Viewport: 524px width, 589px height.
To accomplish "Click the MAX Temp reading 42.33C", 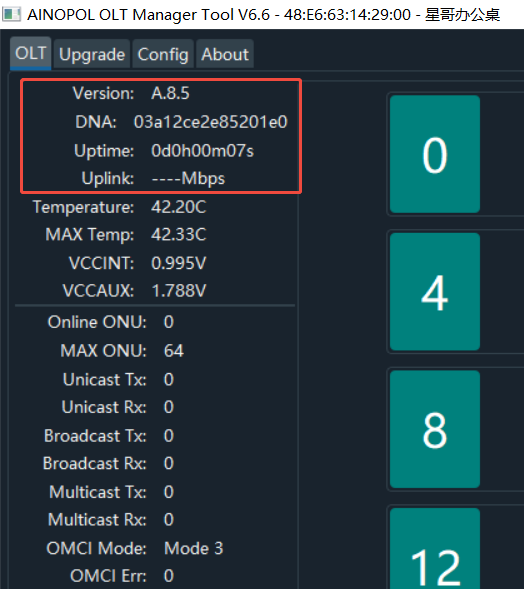I will click(179, 234).
